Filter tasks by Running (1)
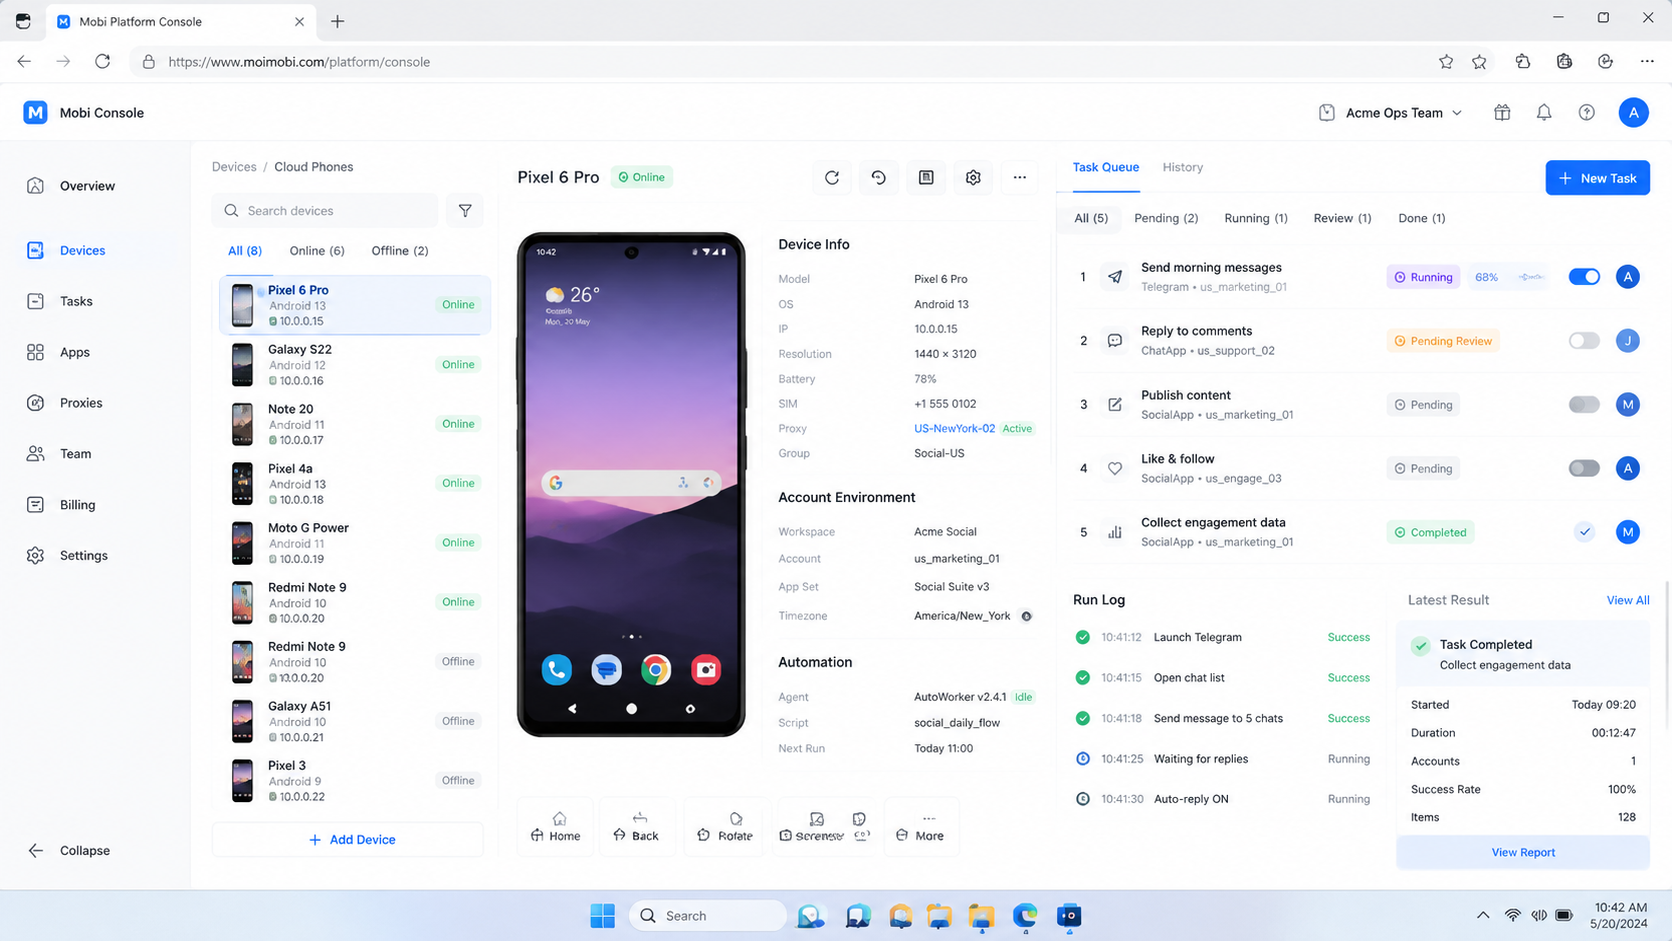1672x941 pixels. pos(1256,218)
